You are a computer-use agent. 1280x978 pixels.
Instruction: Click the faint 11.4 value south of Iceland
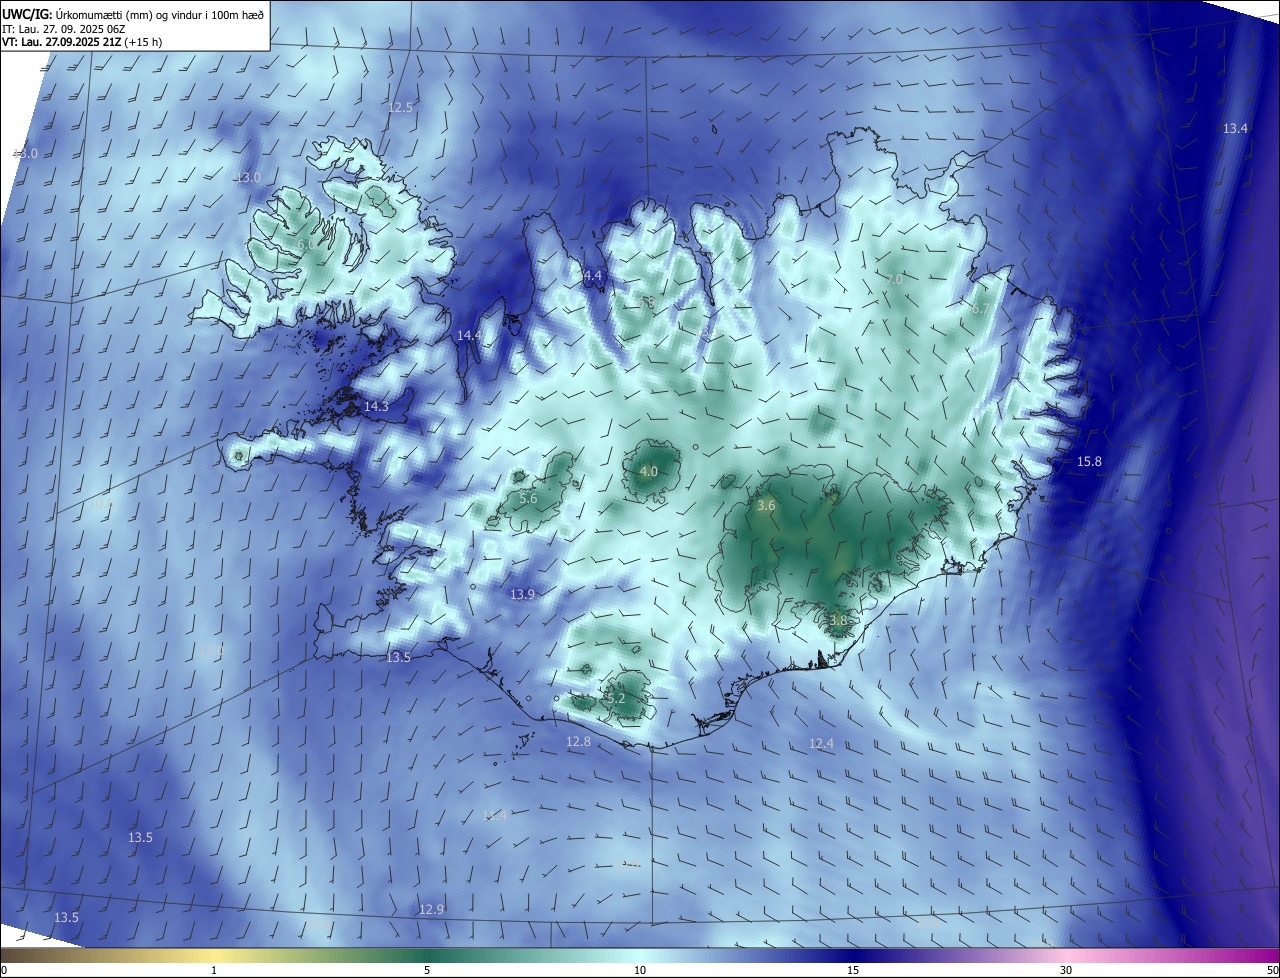click(x=495, y=816)
